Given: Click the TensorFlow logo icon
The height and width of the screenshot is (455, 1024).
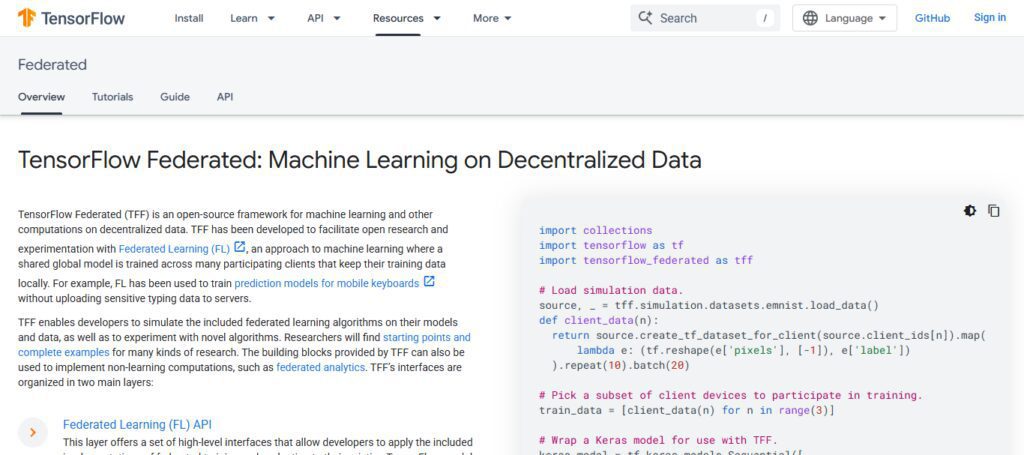Looking at the screenshot, I should click(x=27, y=18).
